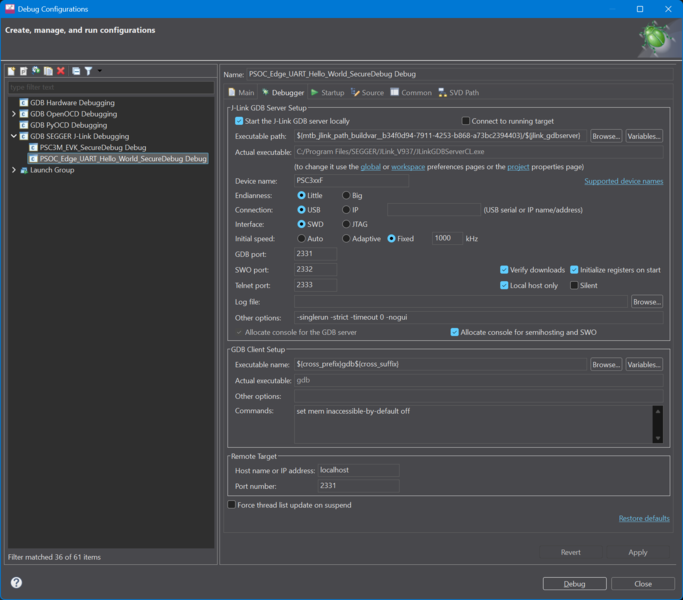Image resolution: width=683 pixels, height=600 pixels.
Task: Toggle Start the J-Link GDB server locally
Action: coord(239,121)
